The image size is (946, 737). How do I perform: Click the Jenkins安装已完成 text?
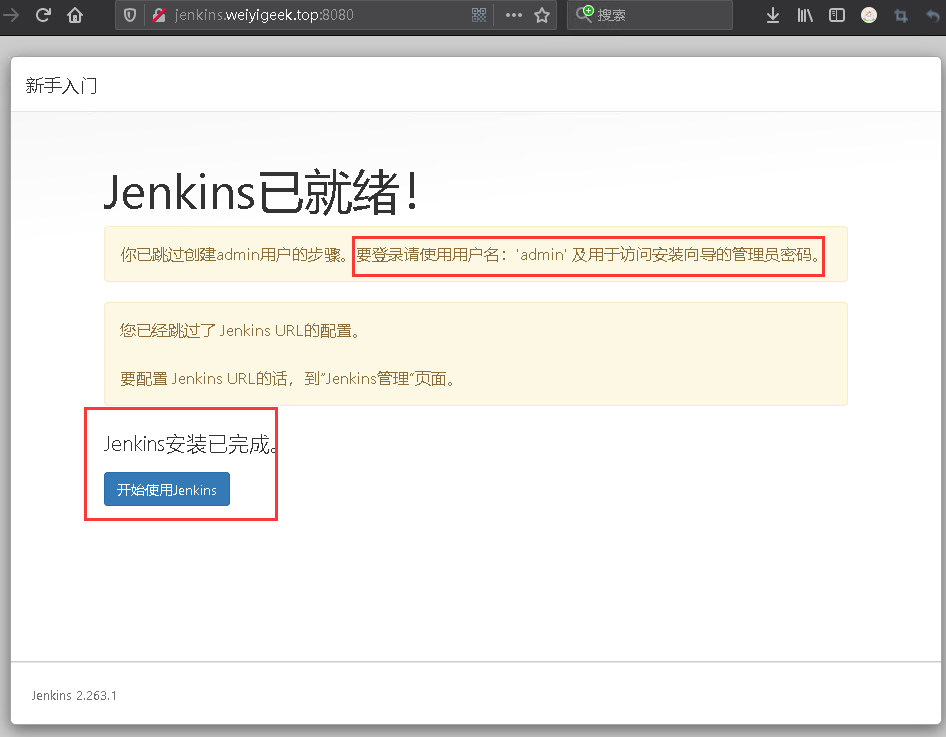190,444
